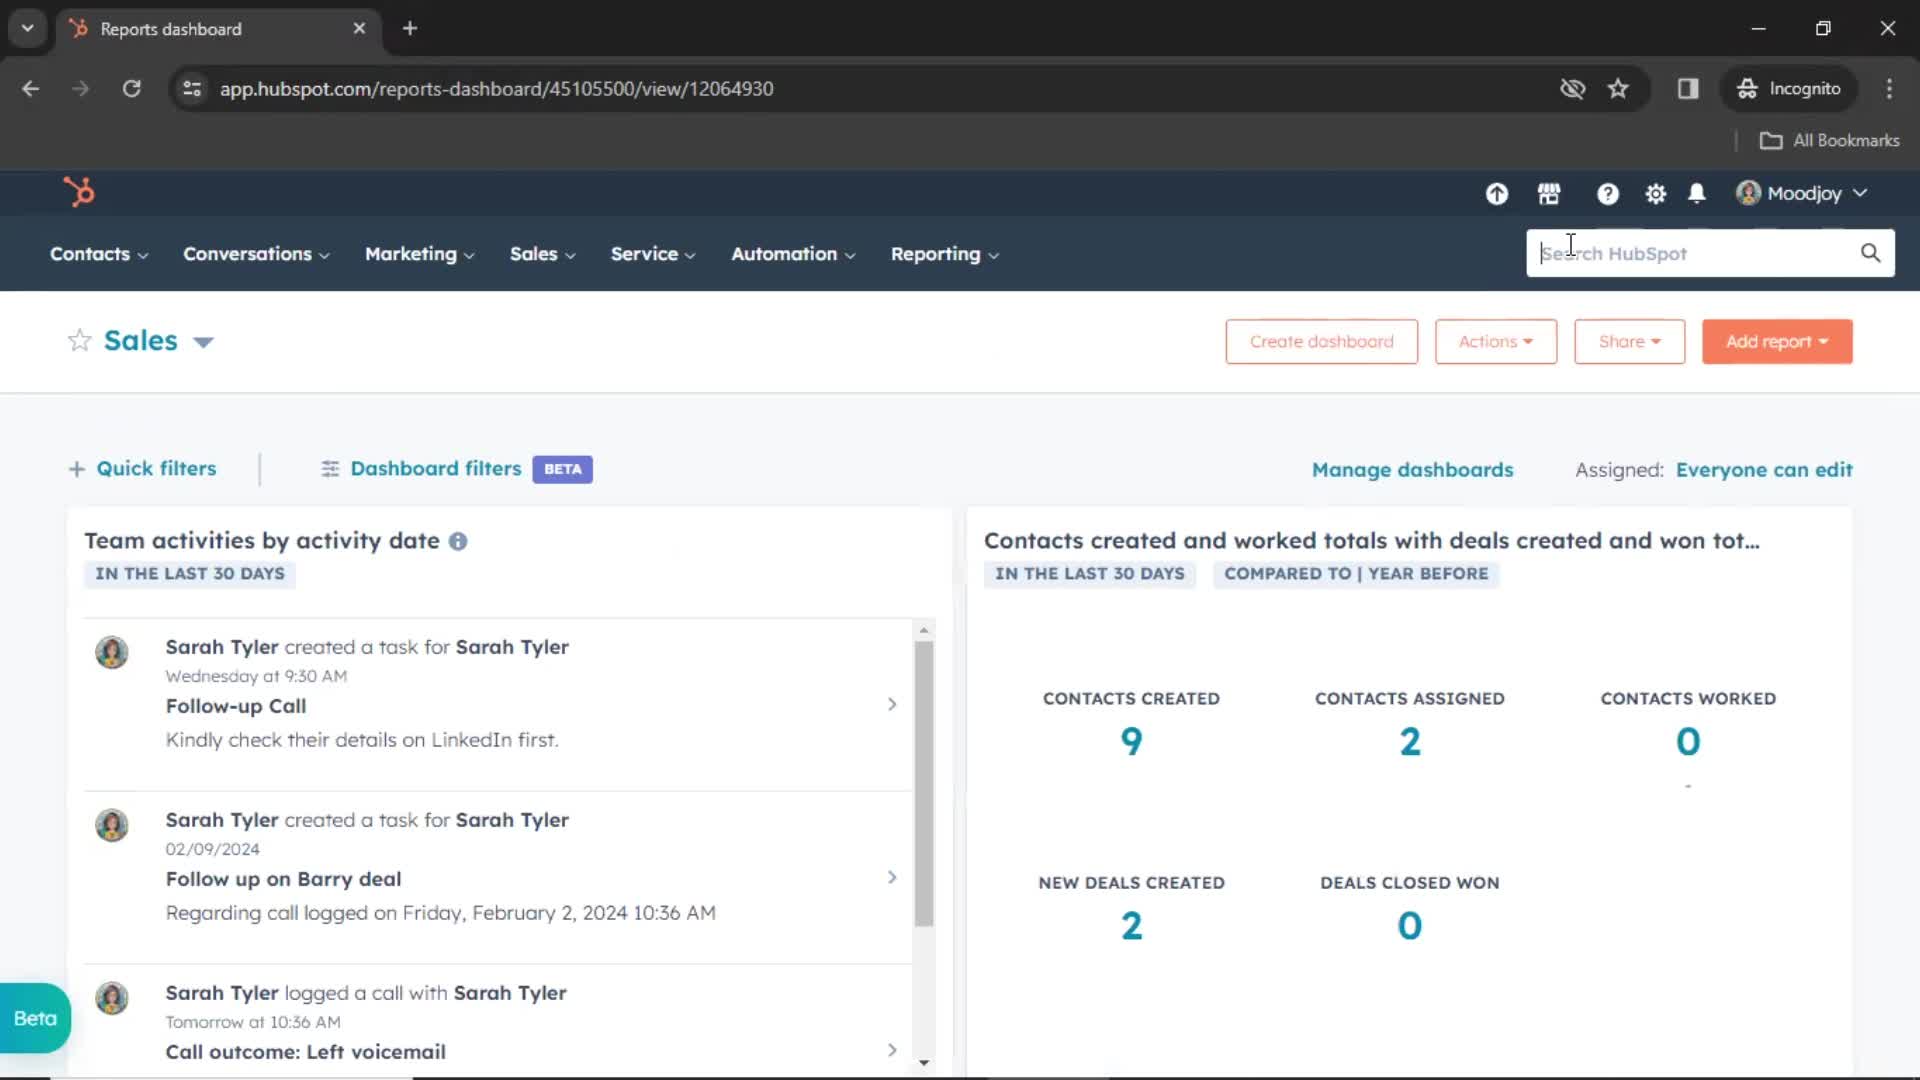Image resolution: width=1920 pixels, height=1080 pixels.
Task: Click the Contacts Assigned value 2
Action: click(x=1409, y=741)
